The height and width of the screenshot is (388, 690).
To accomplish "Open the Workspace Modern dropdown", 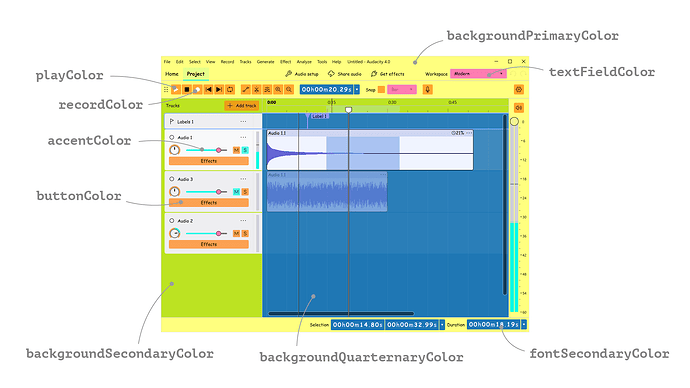I will 478,74.
